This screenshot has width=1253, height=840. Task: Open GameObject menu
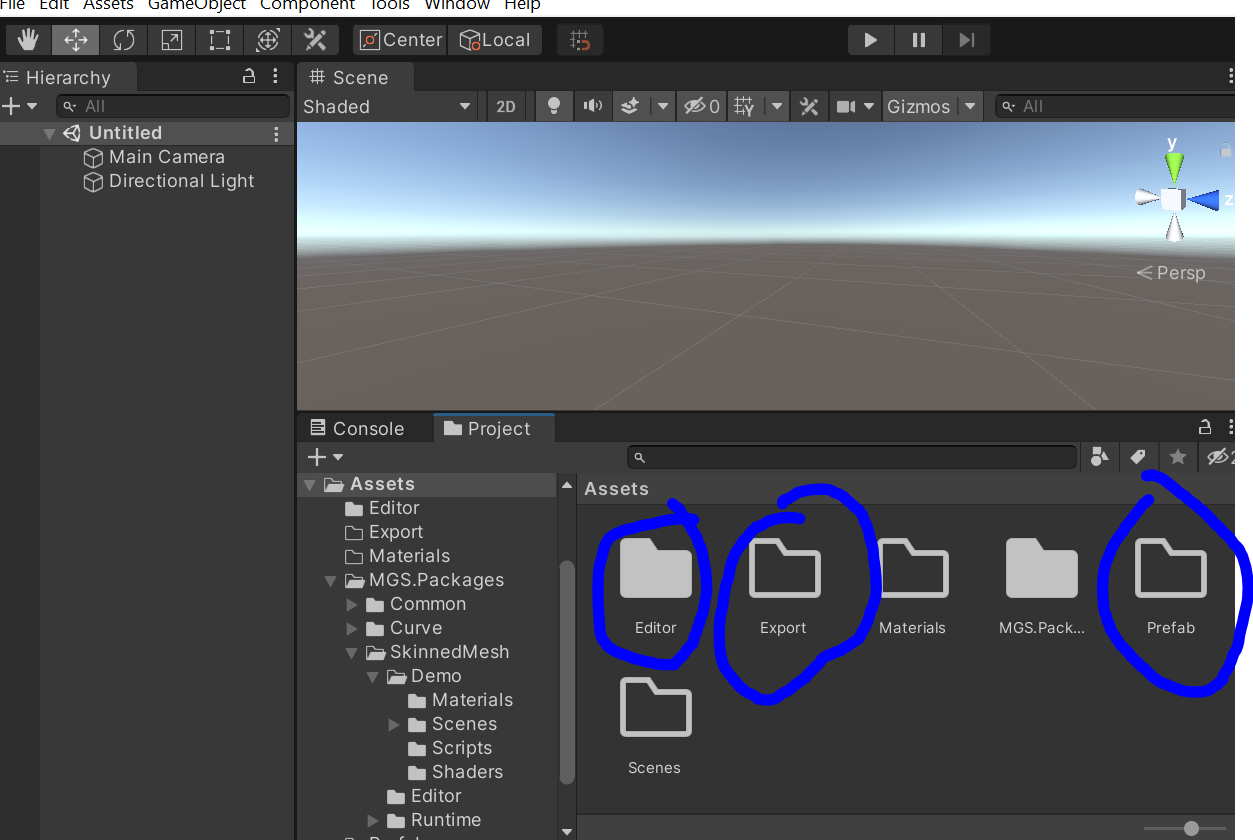click(197, 5)
